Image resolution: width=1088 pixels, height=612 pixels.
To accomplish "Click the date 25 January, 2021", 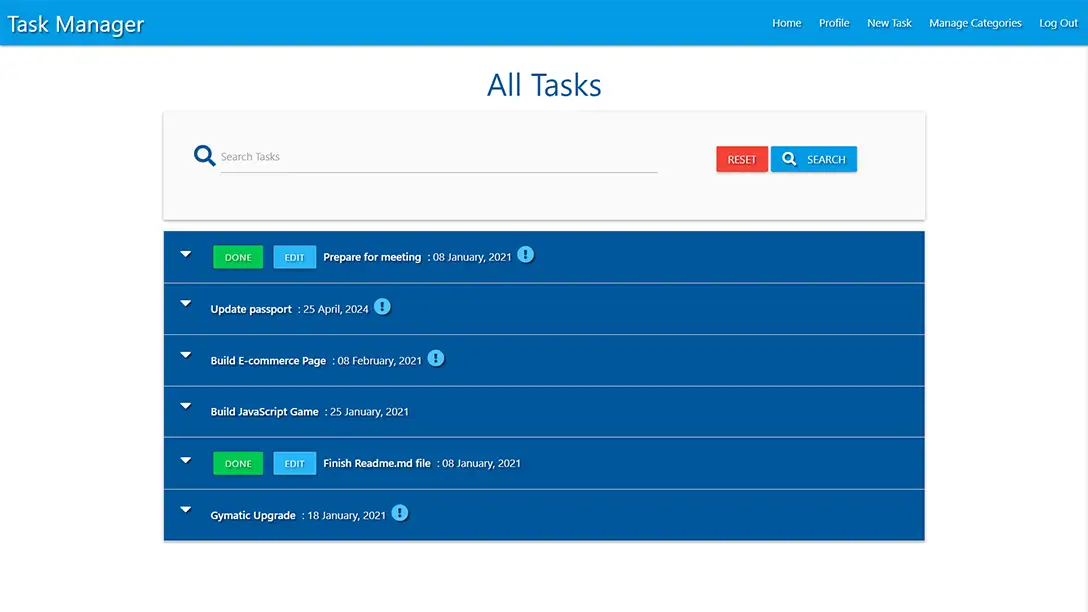I will 369,411.
